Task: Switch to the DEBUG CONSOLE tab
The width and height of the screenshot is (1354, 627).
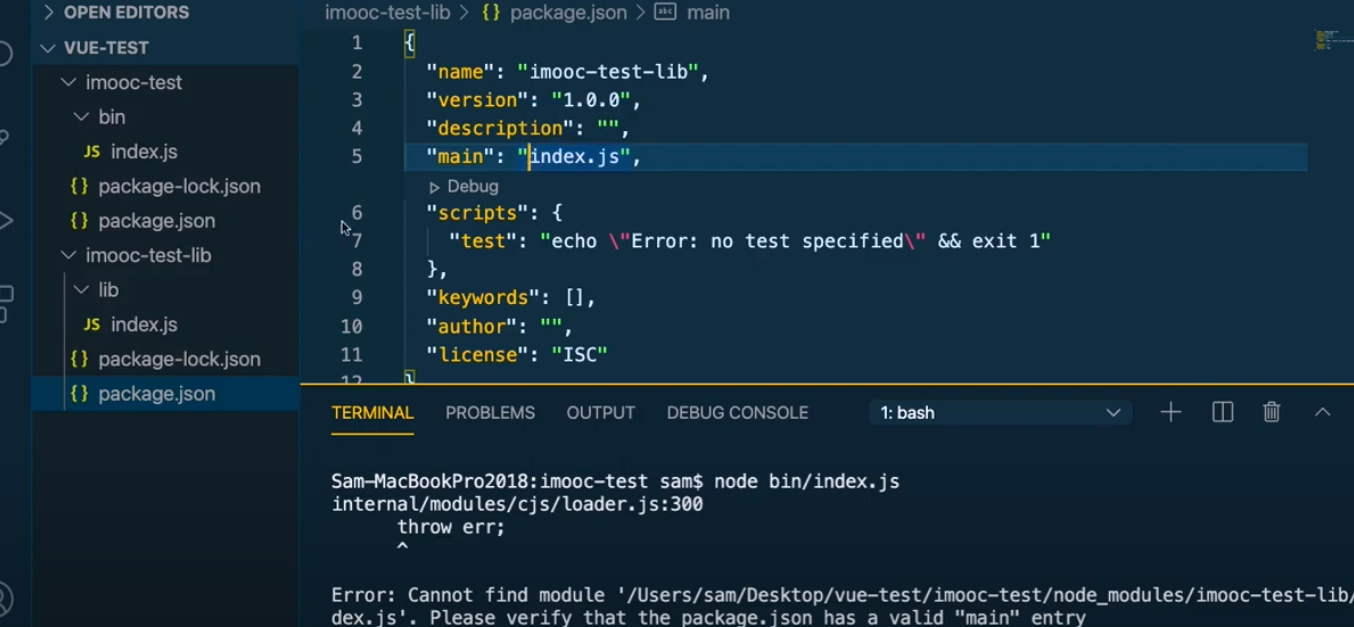Action: [737, 413]
